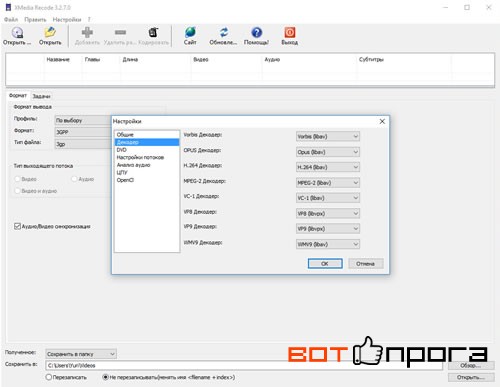Image resolution: width=500 pixels, height=387 pixels.
Task: Select DVD in settings list
Action: [x=146, y=150]
